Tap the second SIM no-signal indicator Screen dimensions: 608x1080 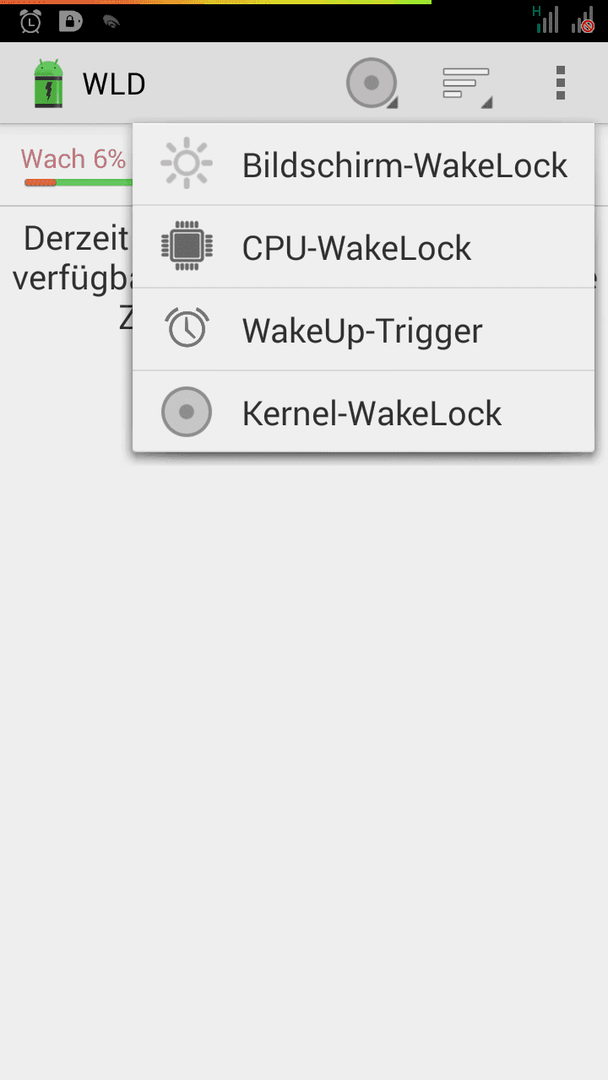pyautogui.click(x=583, y=19)
